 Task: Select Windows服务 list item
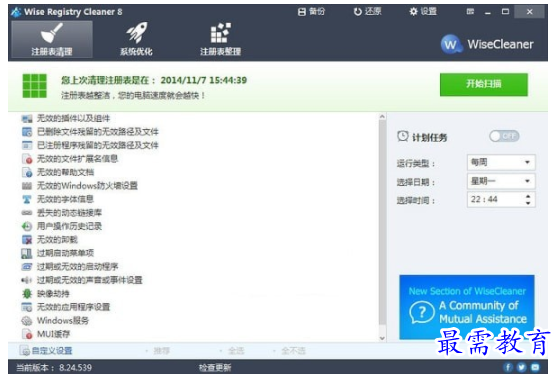coord(63,321)
